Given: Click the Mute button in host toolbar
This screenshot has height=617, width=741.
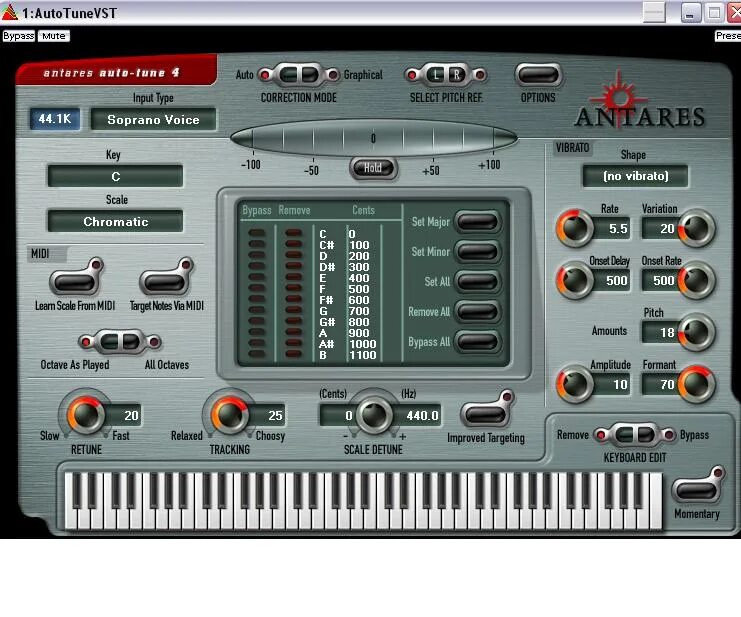Looking at the screenshot, I should pos(53,36).
